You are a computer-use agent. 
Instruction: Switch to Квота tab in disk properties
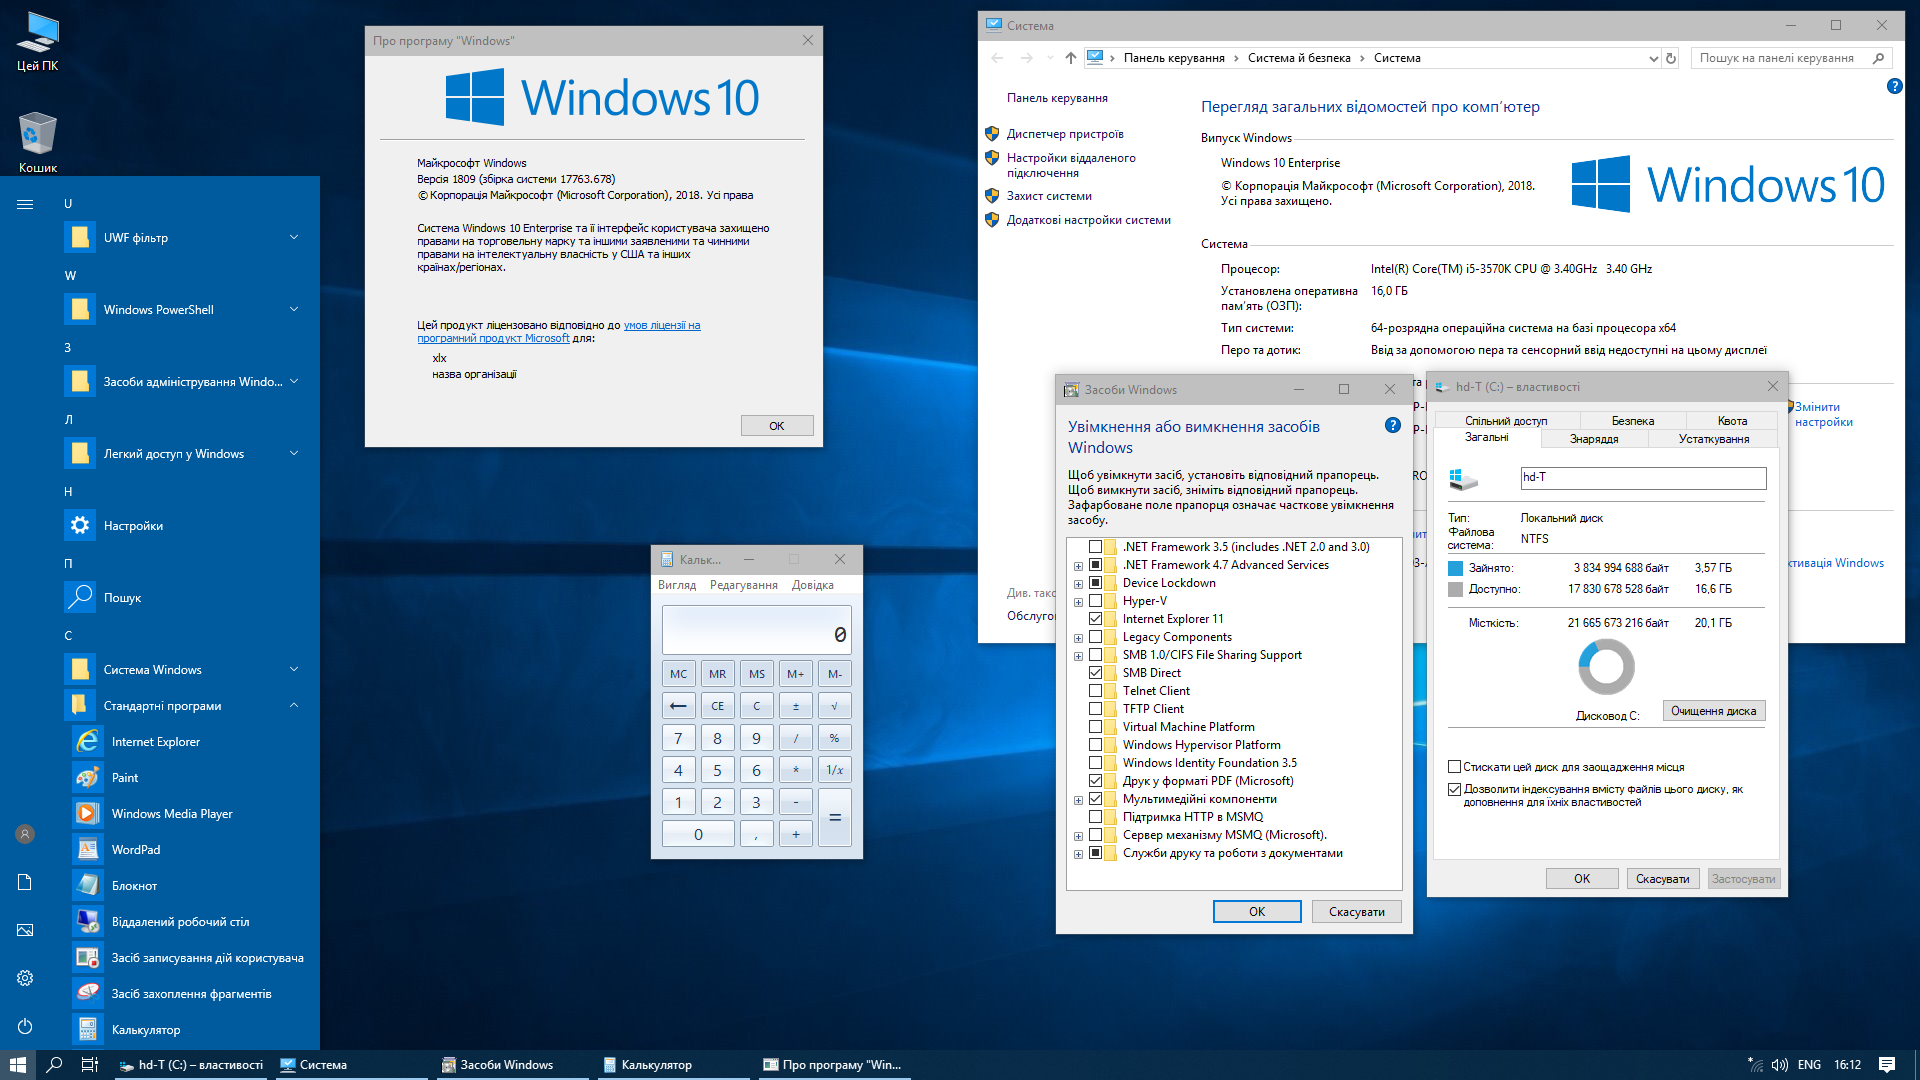tap(1732, 421)
